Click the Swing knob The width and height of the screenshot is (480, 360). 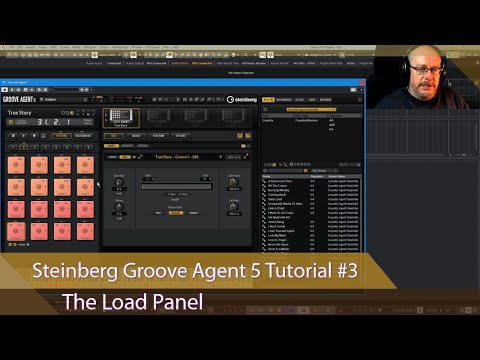[119, 207]
